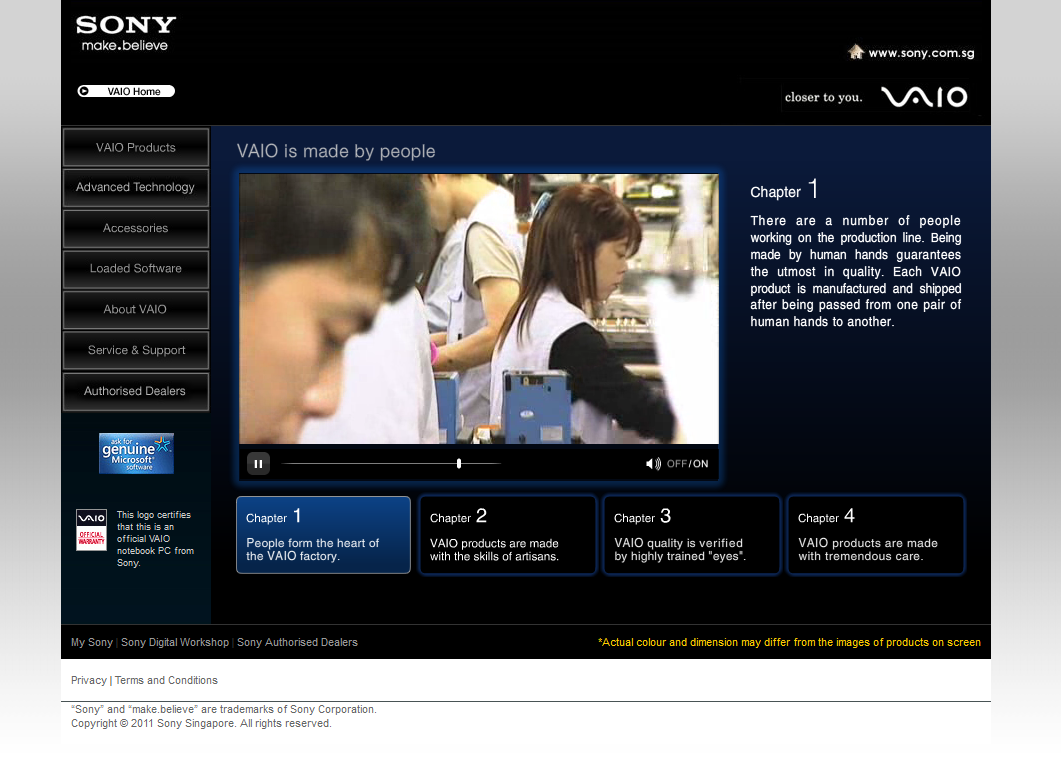Viewport: 1061px width, 766px height.
Task: Select Chapter 3 highly trained eyes
Action: tap(692, 535)
